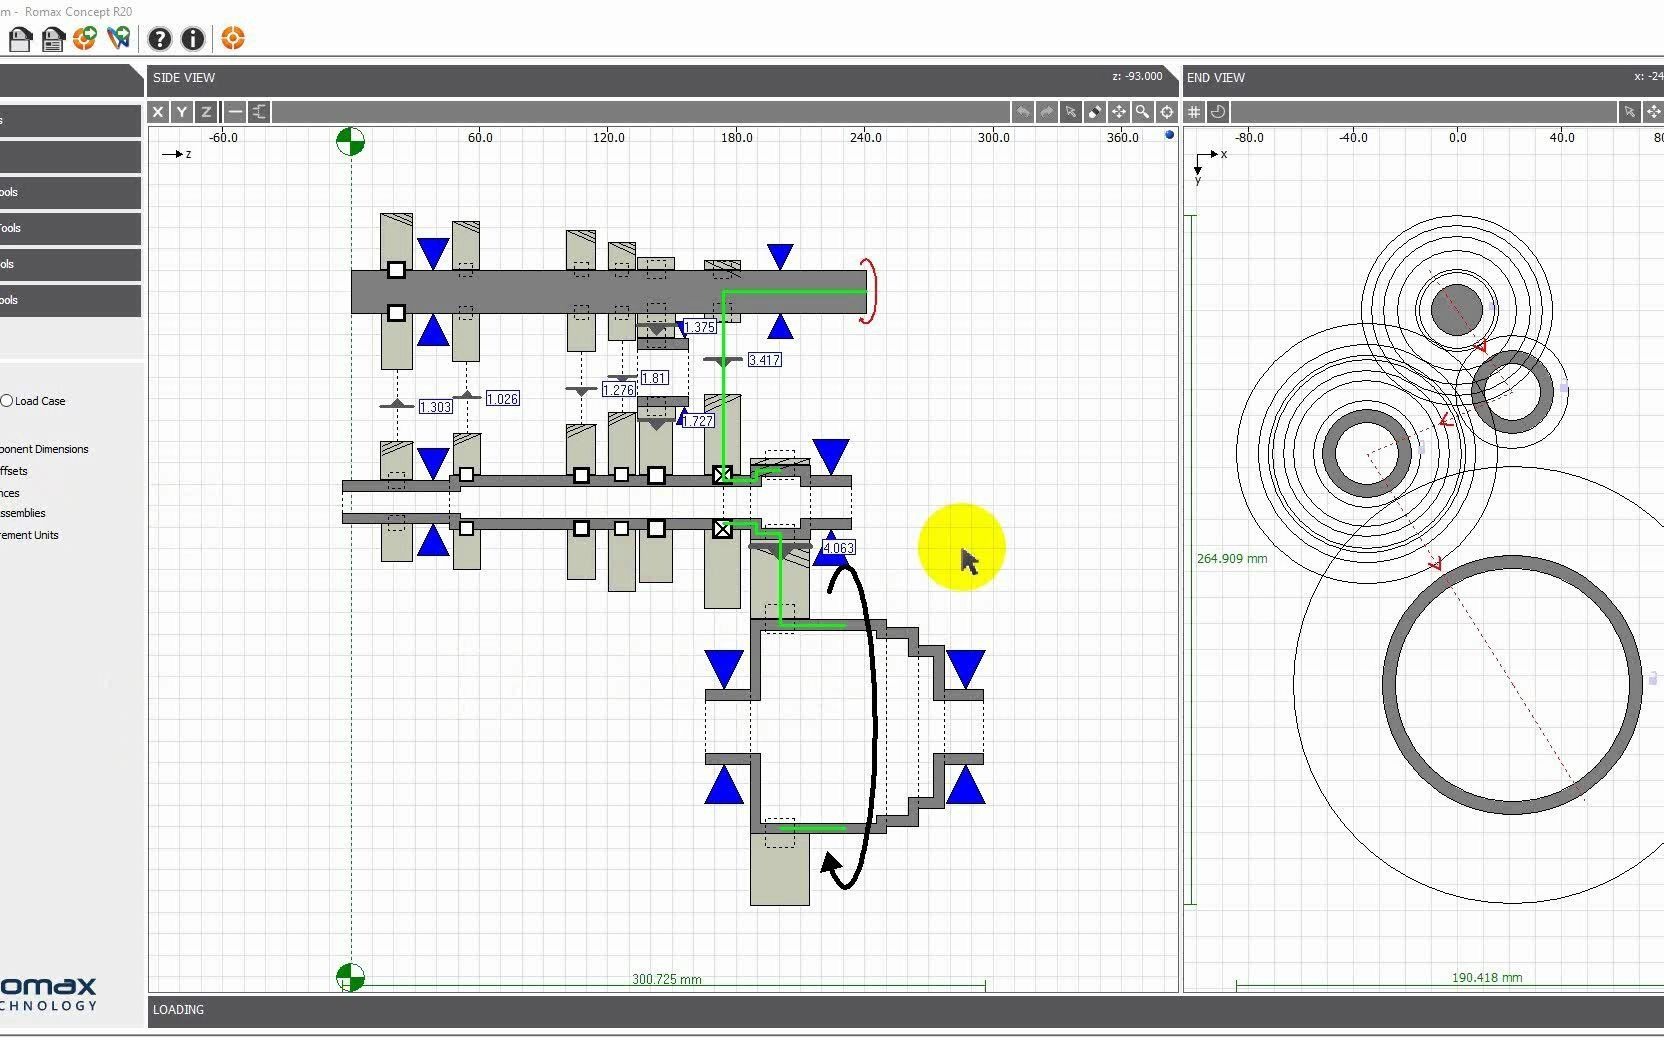This screenshot has width=1664, height=1040.
Task: Select the Load Case radio button
Action: [7, 401]
